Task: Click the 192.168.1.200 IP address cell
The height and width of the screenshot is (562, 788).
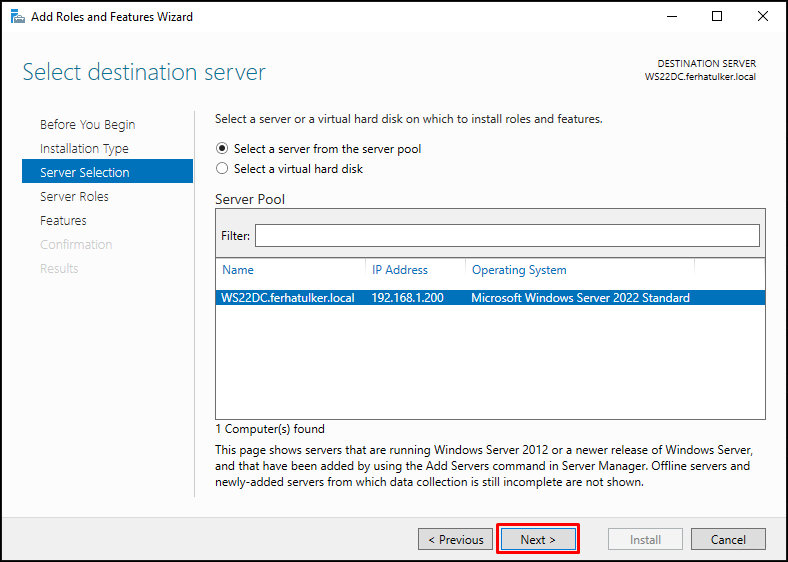Action: tap(407, 298)
